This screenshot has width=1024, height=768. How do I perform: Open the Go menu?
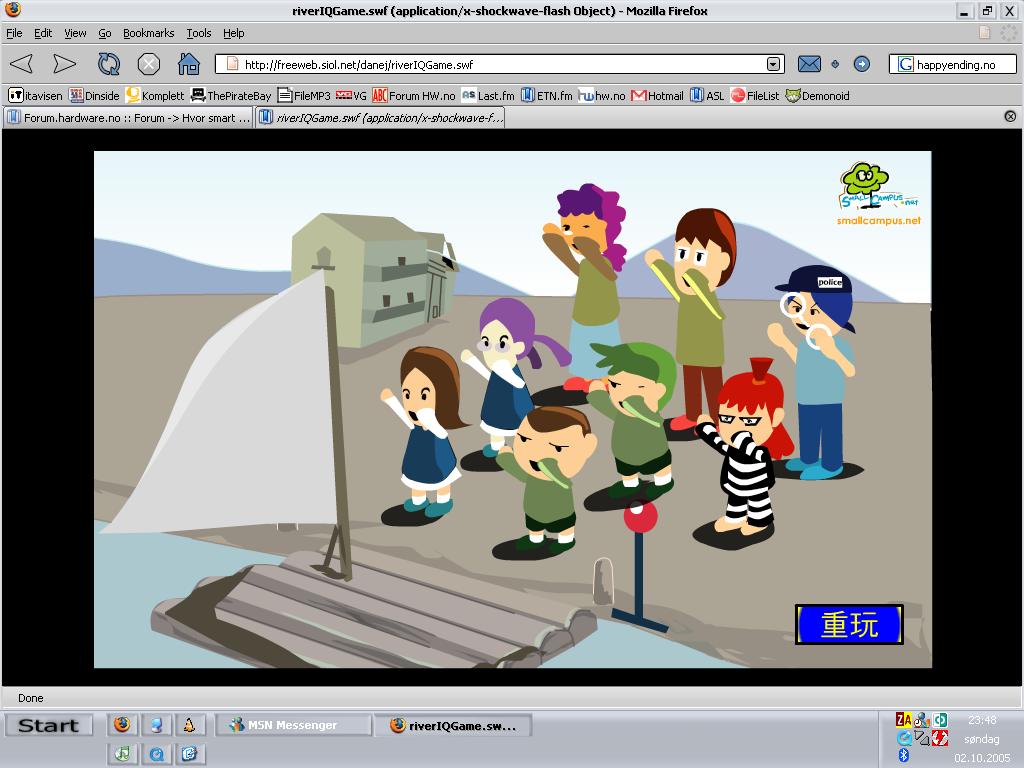pyautogui.click(x=104, y=33)
